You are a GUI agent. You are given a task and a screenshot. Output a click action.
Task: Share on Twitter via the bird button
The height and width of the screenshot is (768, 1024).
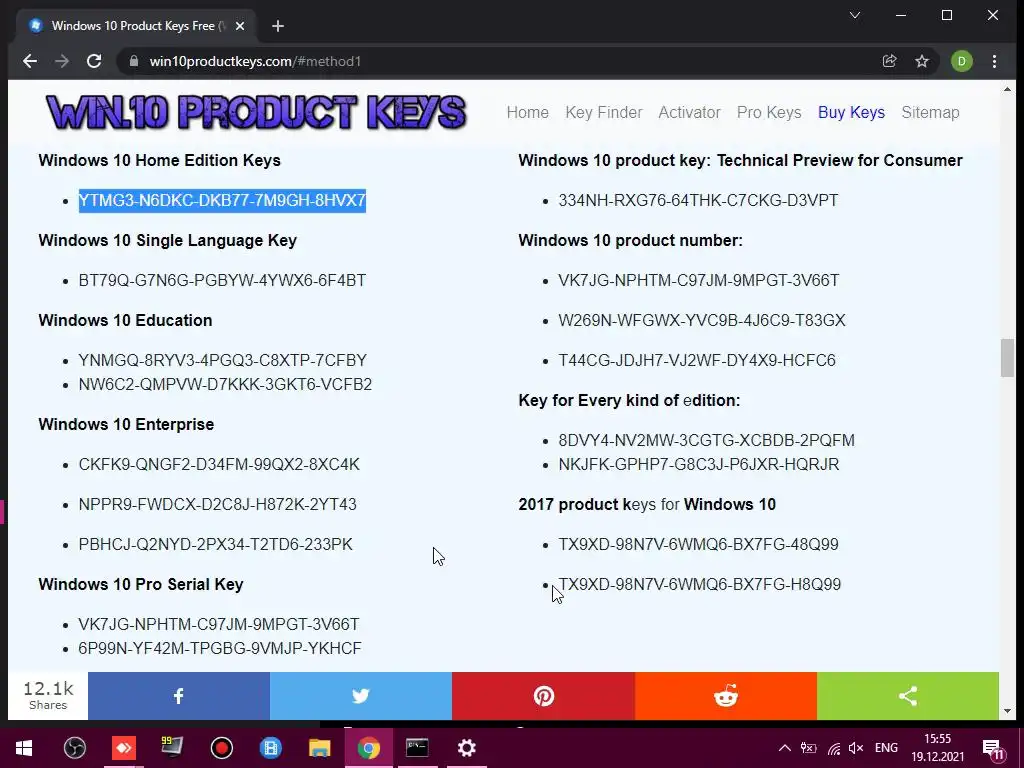pos(360,696)
